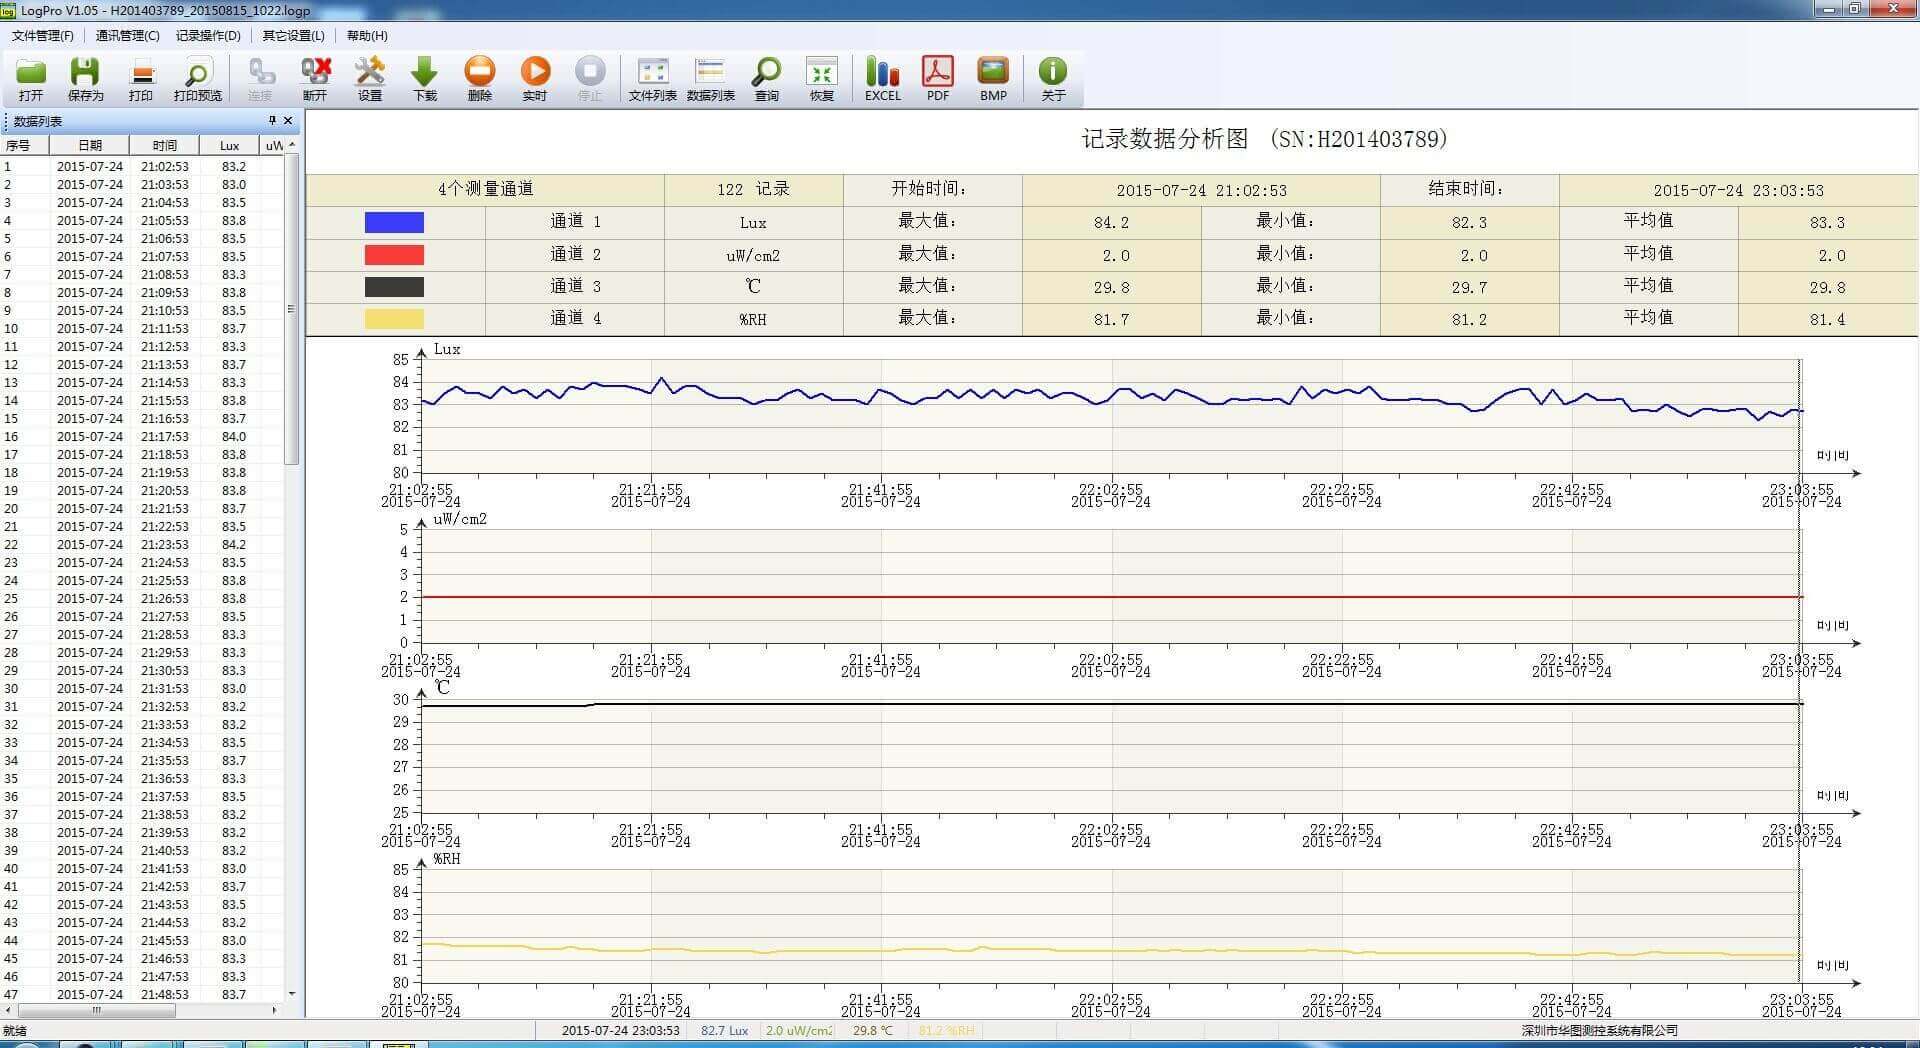Toggle the pin on 数据列表 panel
Screen dimensions: 1920x1048
272,121
